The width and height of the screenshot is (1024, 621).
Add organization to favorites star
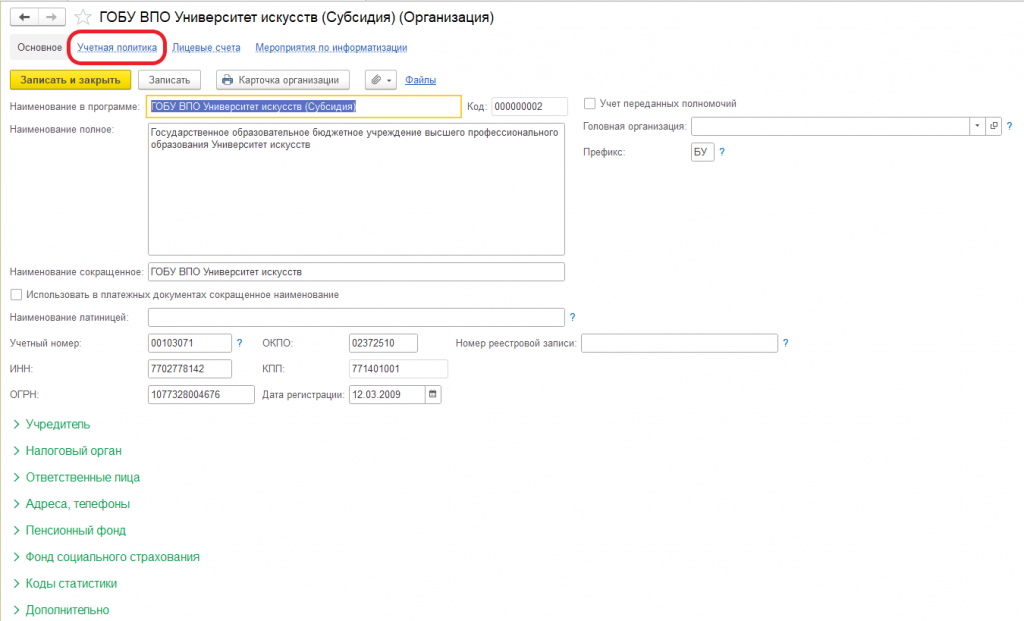pyautogui.click(x=83, y=17)
